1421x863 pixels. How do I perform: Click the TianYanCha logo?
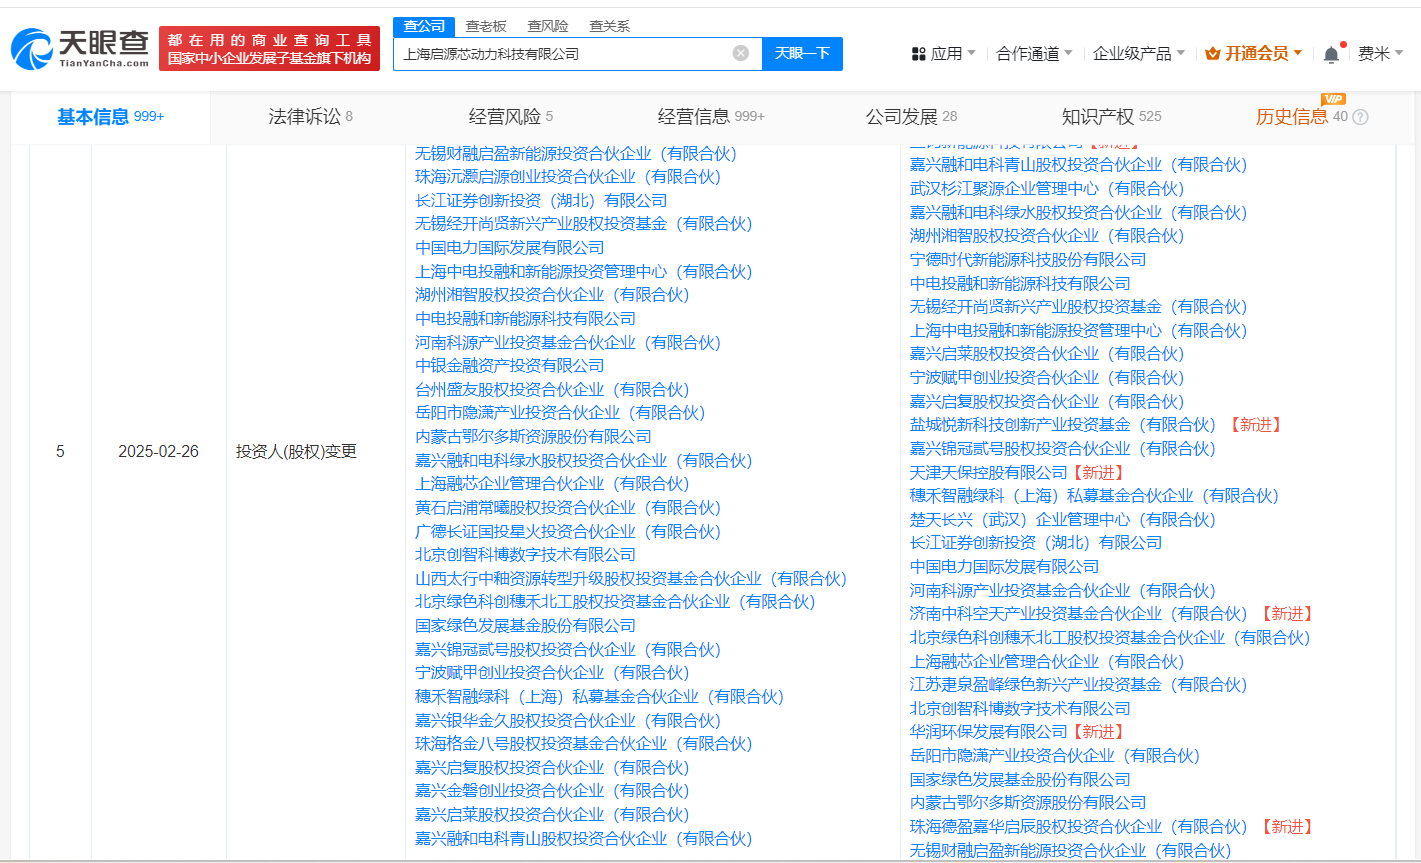79,48
